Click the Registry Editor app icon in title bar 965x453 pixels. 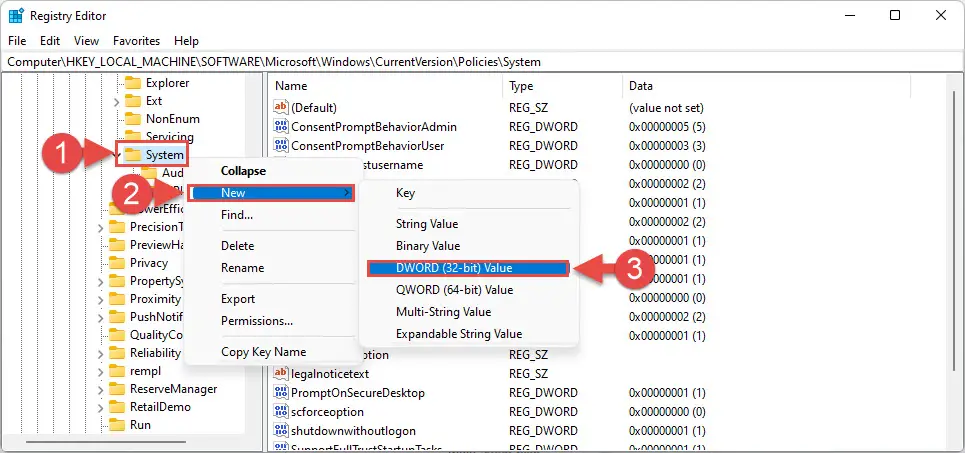pyautogui.click(x=16, y=15)
